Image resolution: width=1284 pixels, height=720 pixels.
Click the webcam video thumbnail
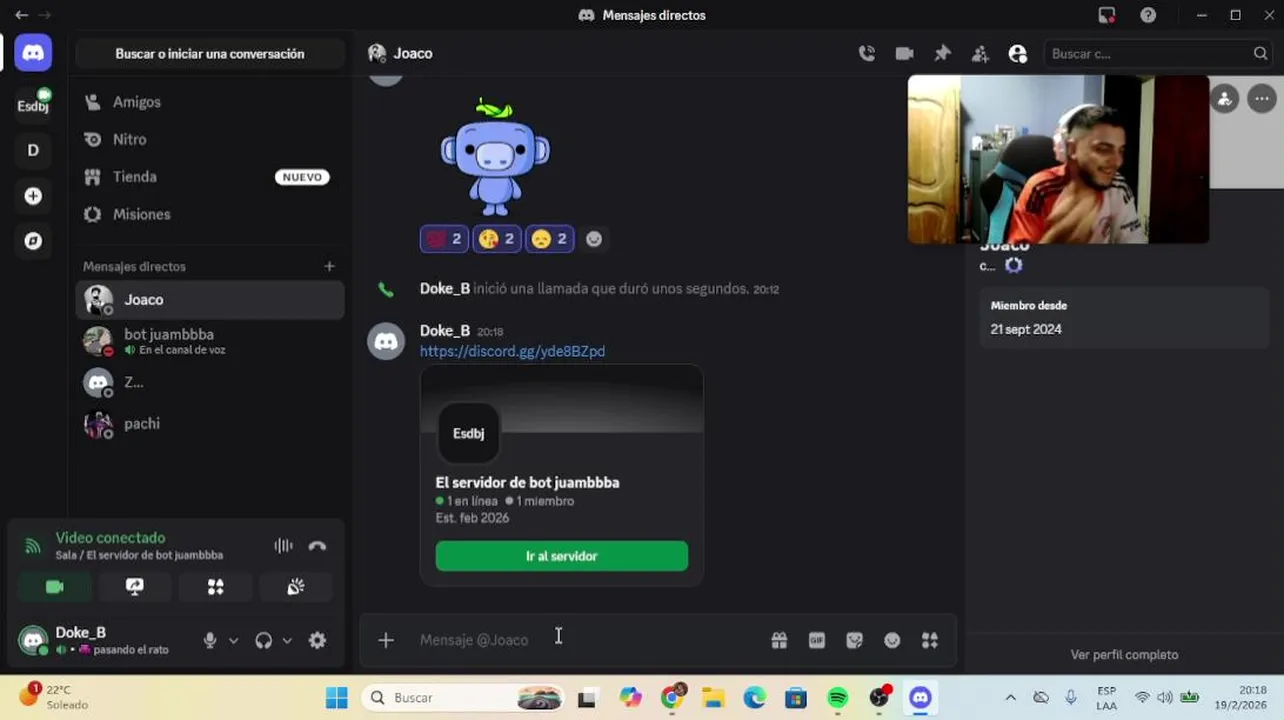[1058, 160]
